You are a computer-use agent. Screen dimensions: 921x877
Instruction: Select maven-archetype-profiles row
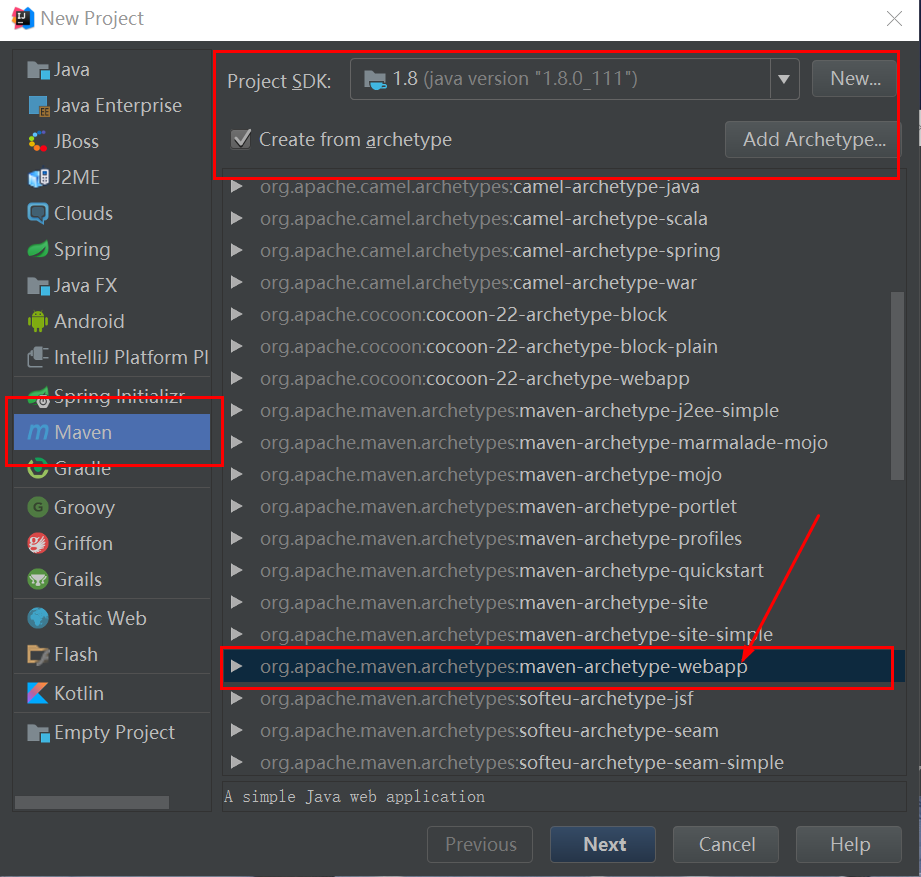pos(563,539)
